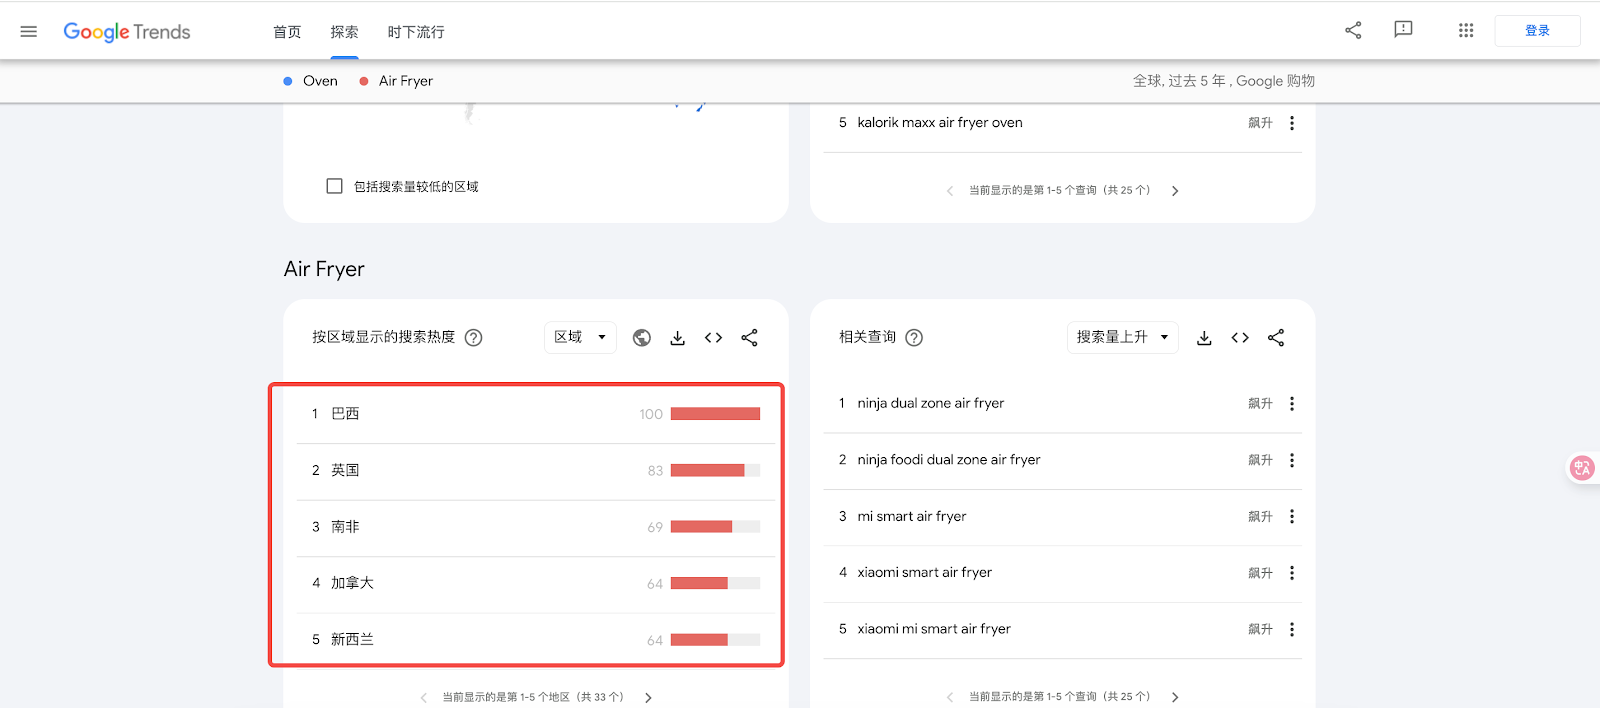The image size is (1600, 708).
Task: Go to the 首页 tab
Action: [287, 32]
